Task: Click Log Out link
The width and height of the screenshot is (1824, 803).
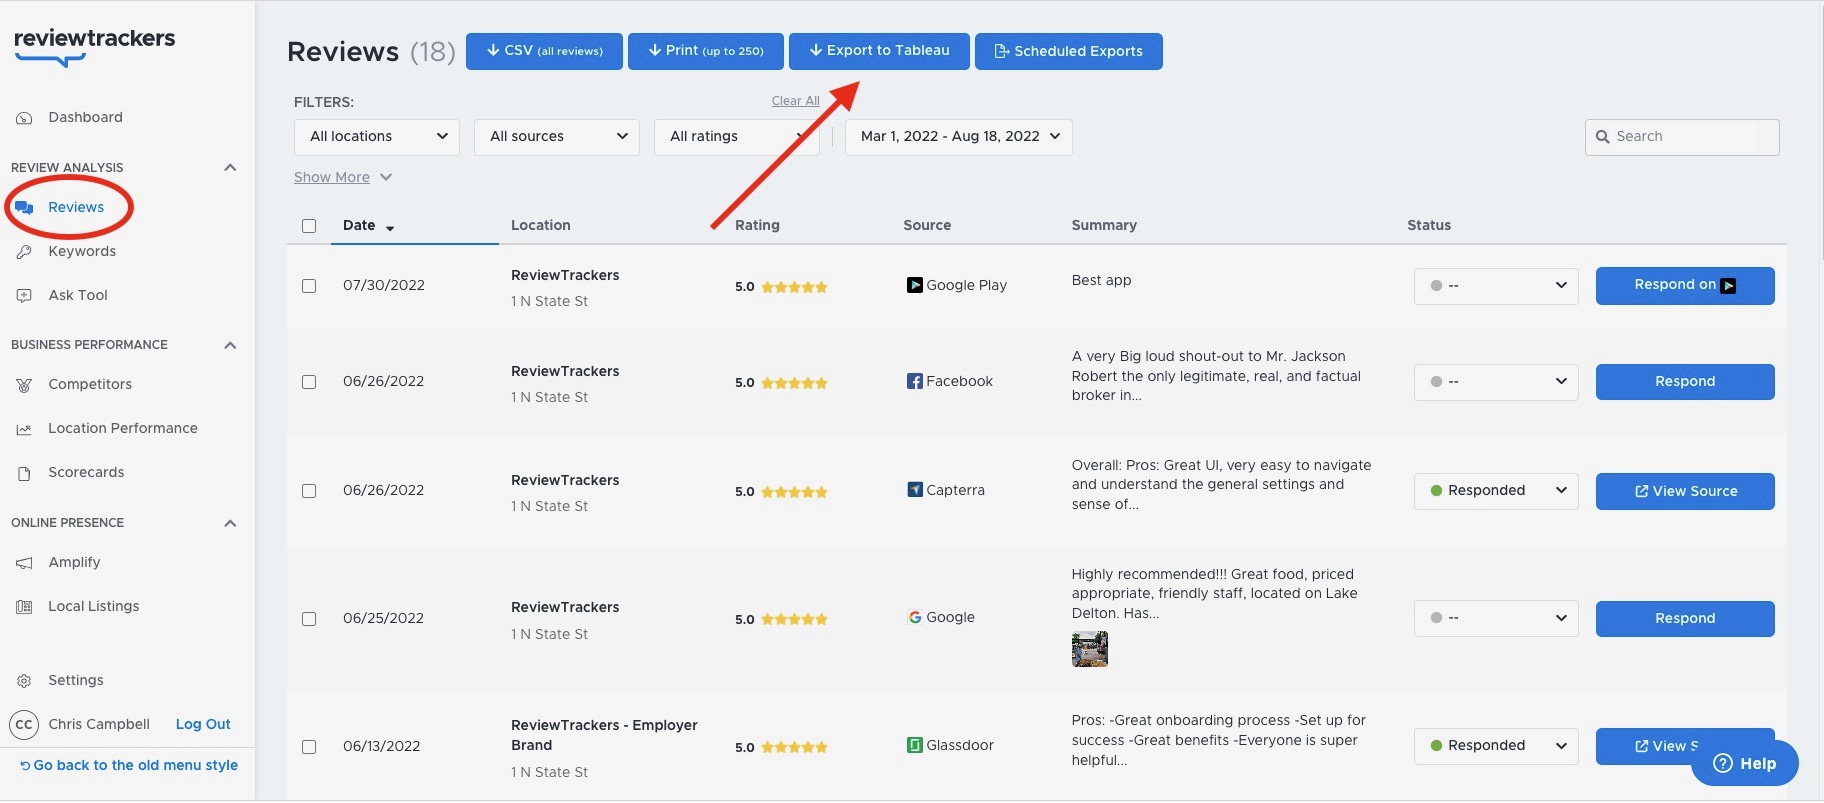Action: 203,724
